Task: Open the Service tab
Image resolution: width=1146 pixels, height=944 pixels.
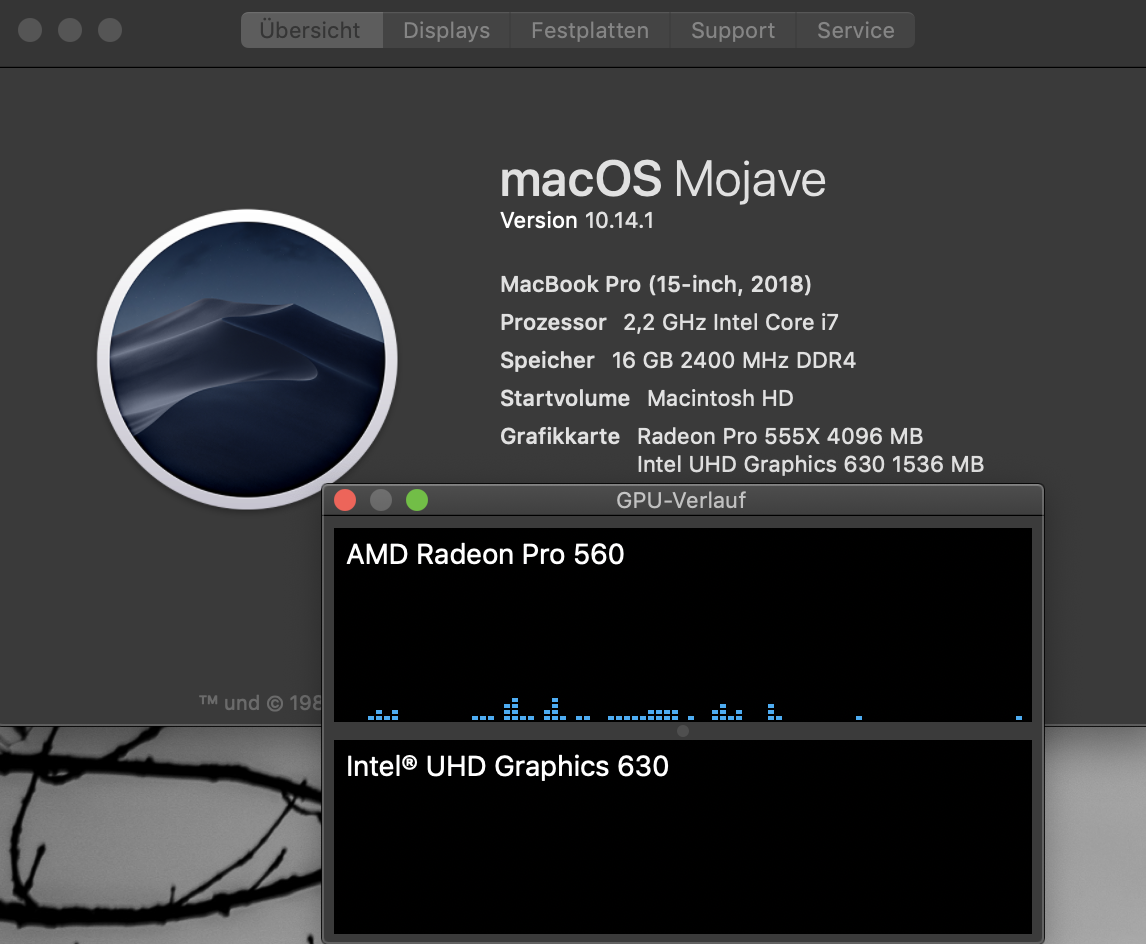Action: [x=855, y=30]
